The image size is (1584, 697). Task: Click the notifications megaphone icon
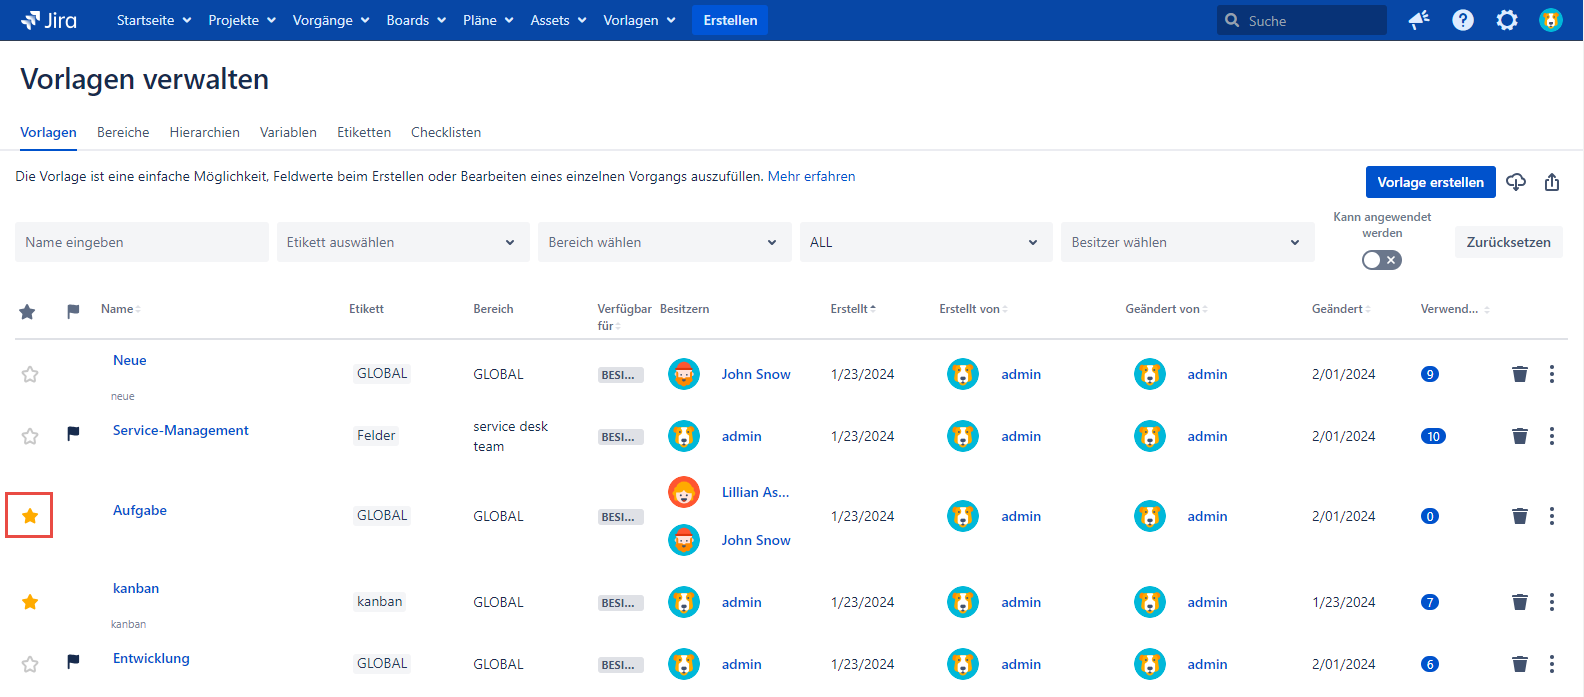pos(1419,20)
